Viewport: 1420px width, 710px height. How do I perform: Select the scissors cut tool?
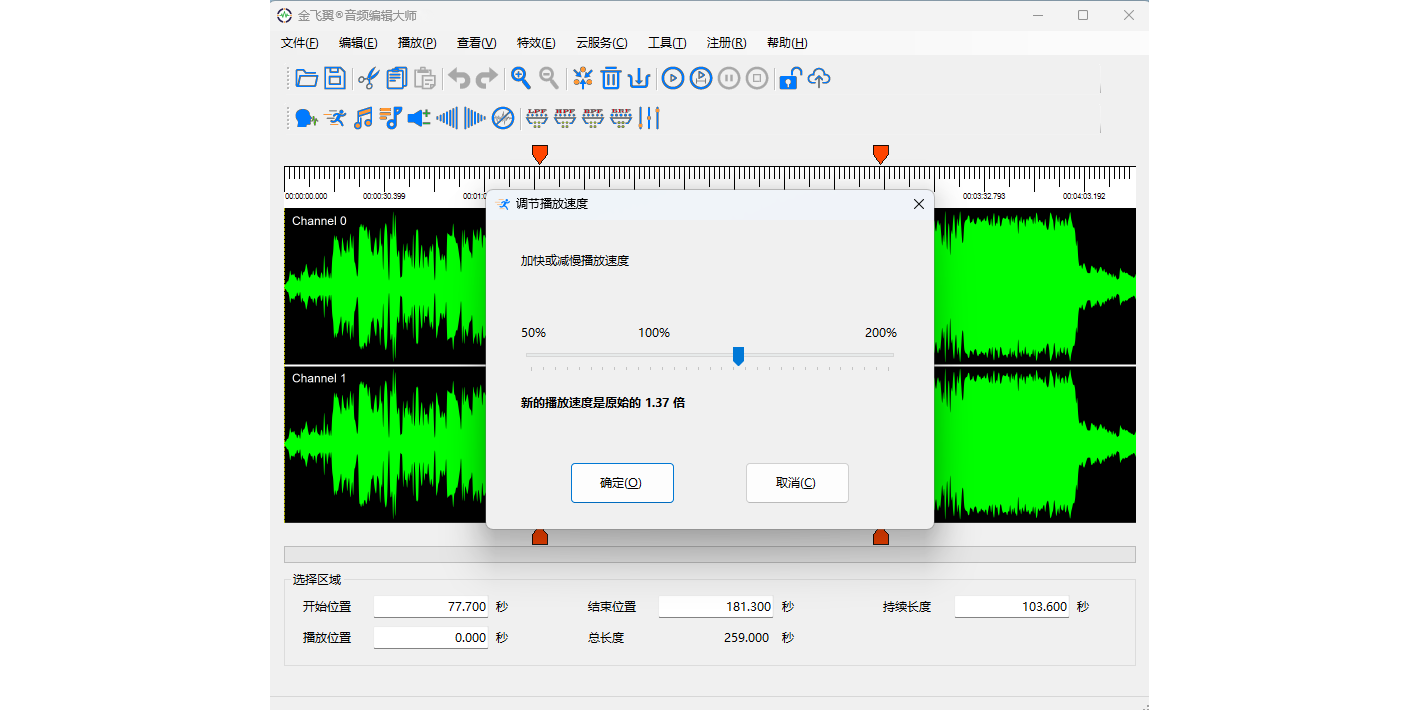[368, 78]
